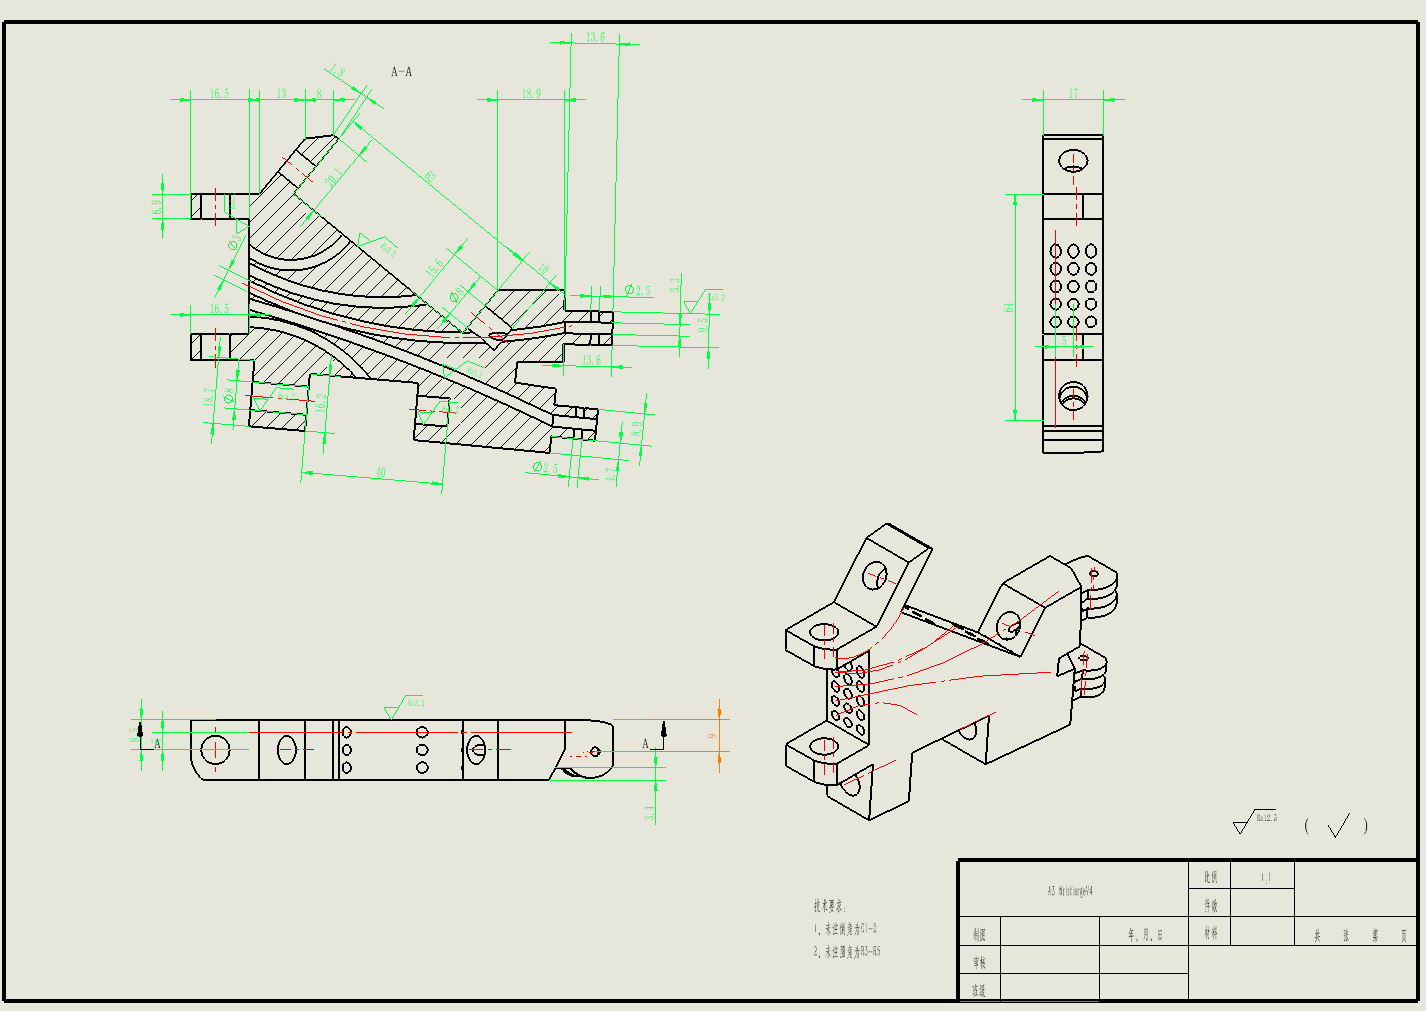Select the 9.5 vertical dimension value

pyautogui.click(x=703, y=324)
